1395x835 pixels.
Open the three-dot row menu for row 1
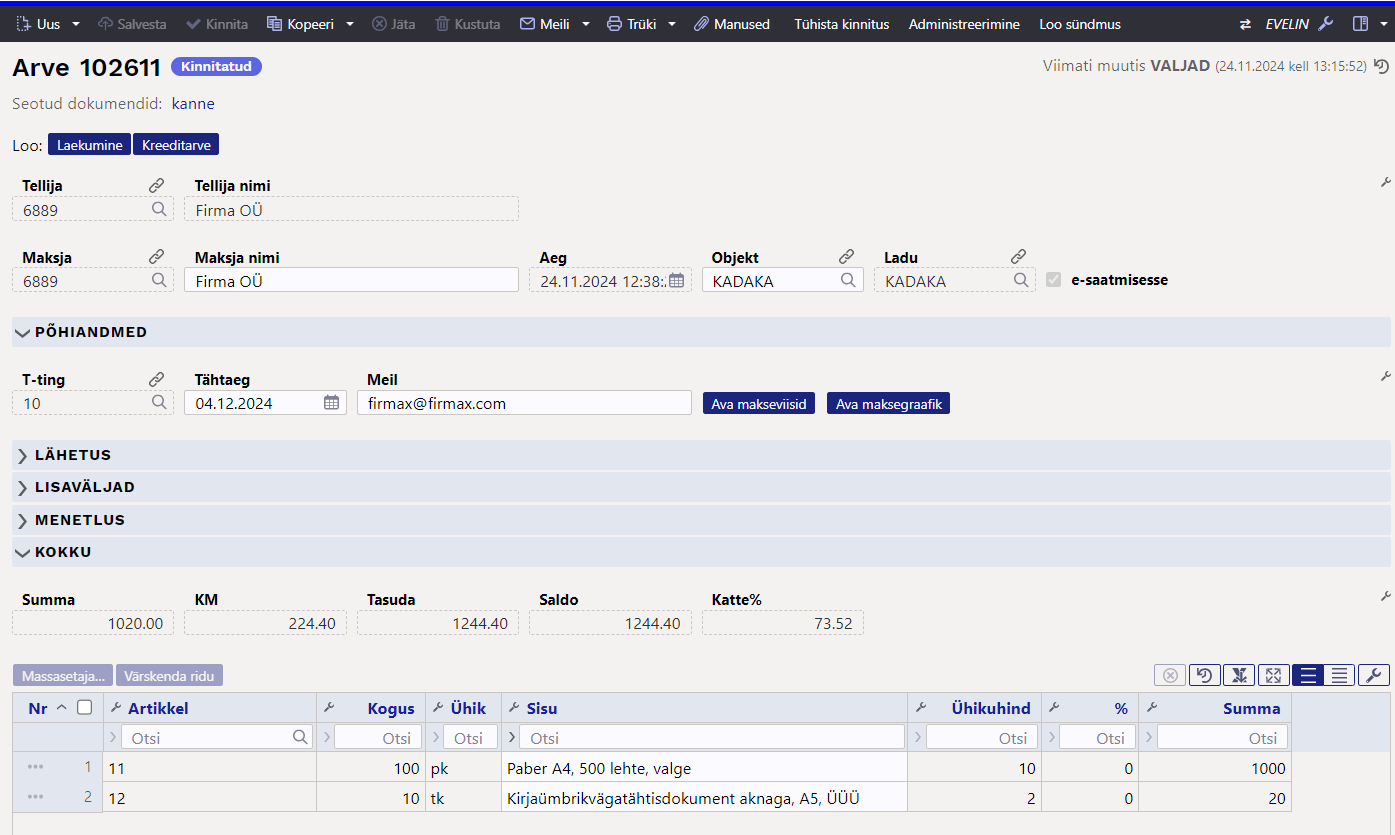click(36, 767)
